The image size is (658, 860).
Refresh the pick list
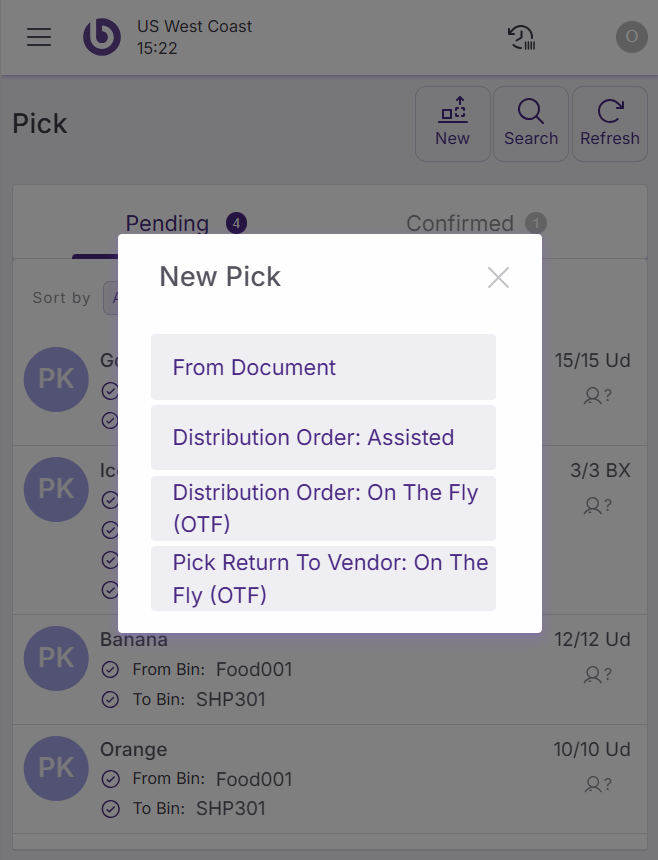tap(609, 124)
